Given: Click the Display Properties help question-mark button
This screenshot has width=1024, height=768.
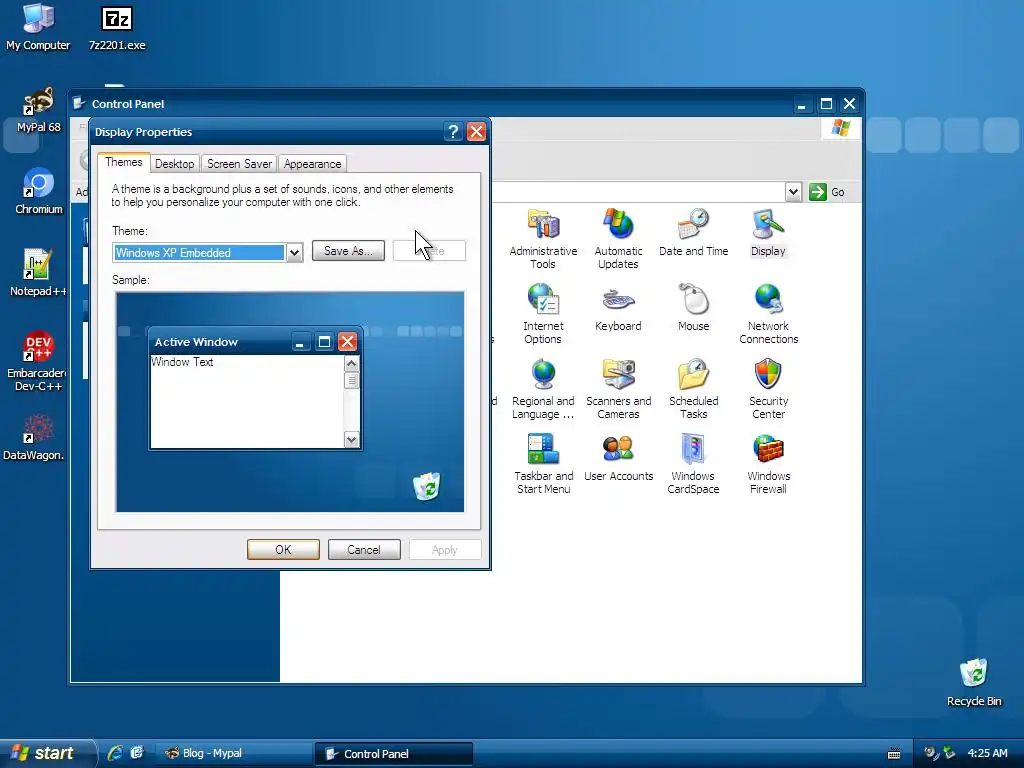Looking at the screenshot, I should 453,132.
